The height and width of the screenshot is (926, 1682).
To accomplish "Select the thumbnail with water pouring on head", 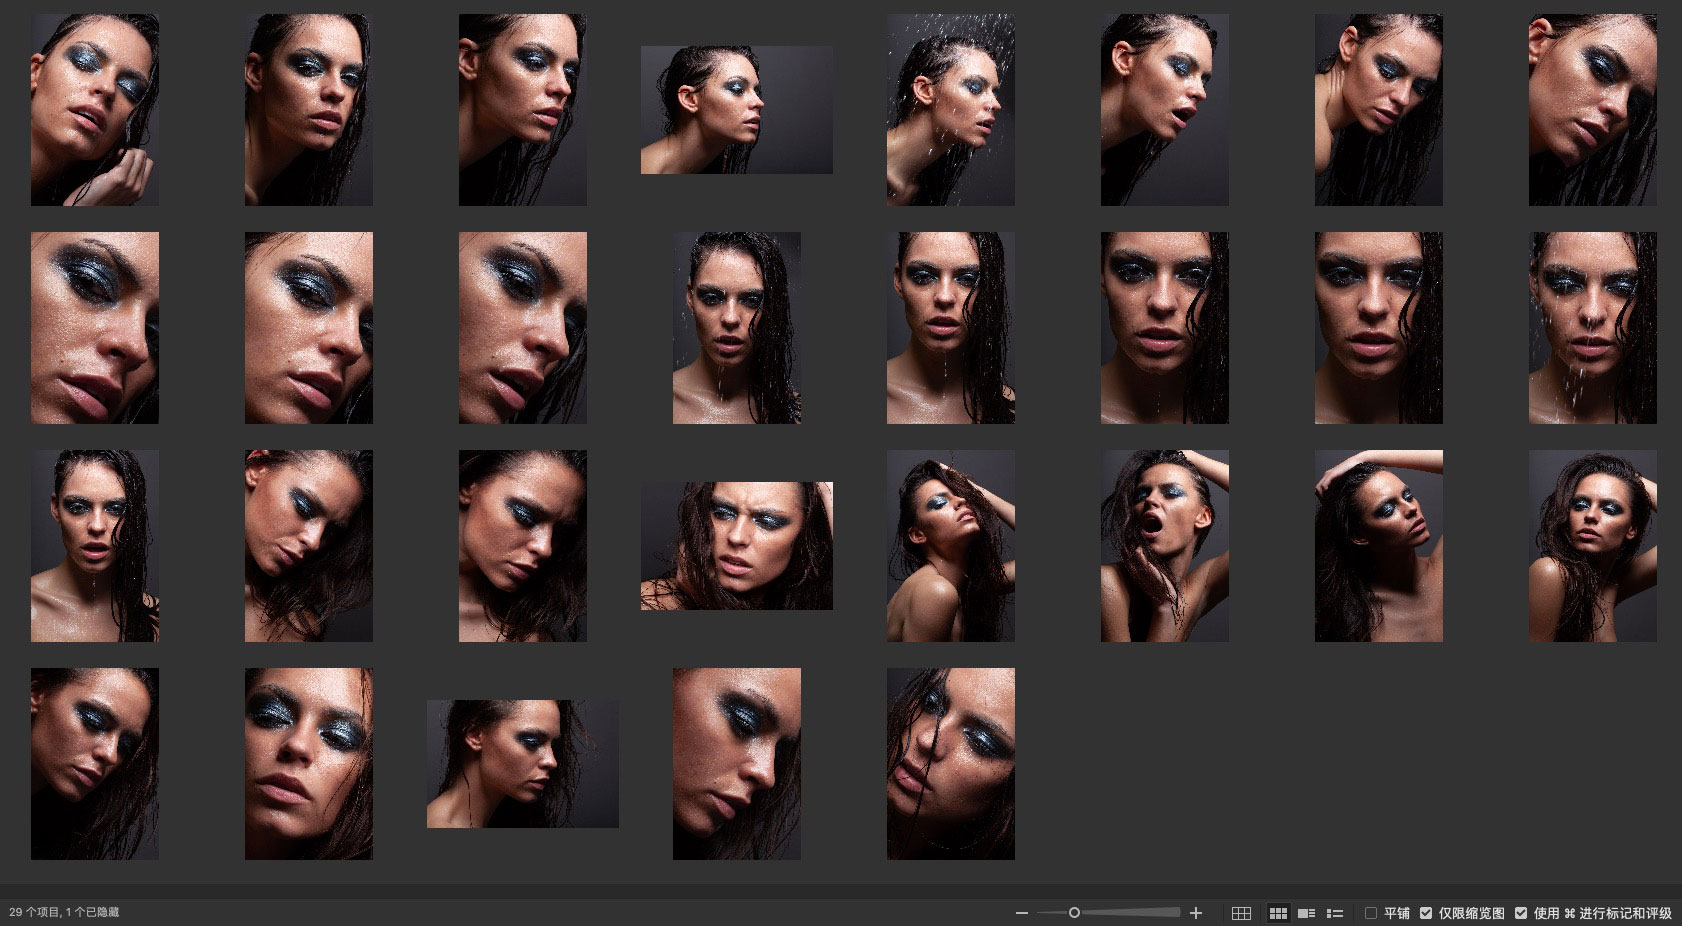I will point(950,110).
